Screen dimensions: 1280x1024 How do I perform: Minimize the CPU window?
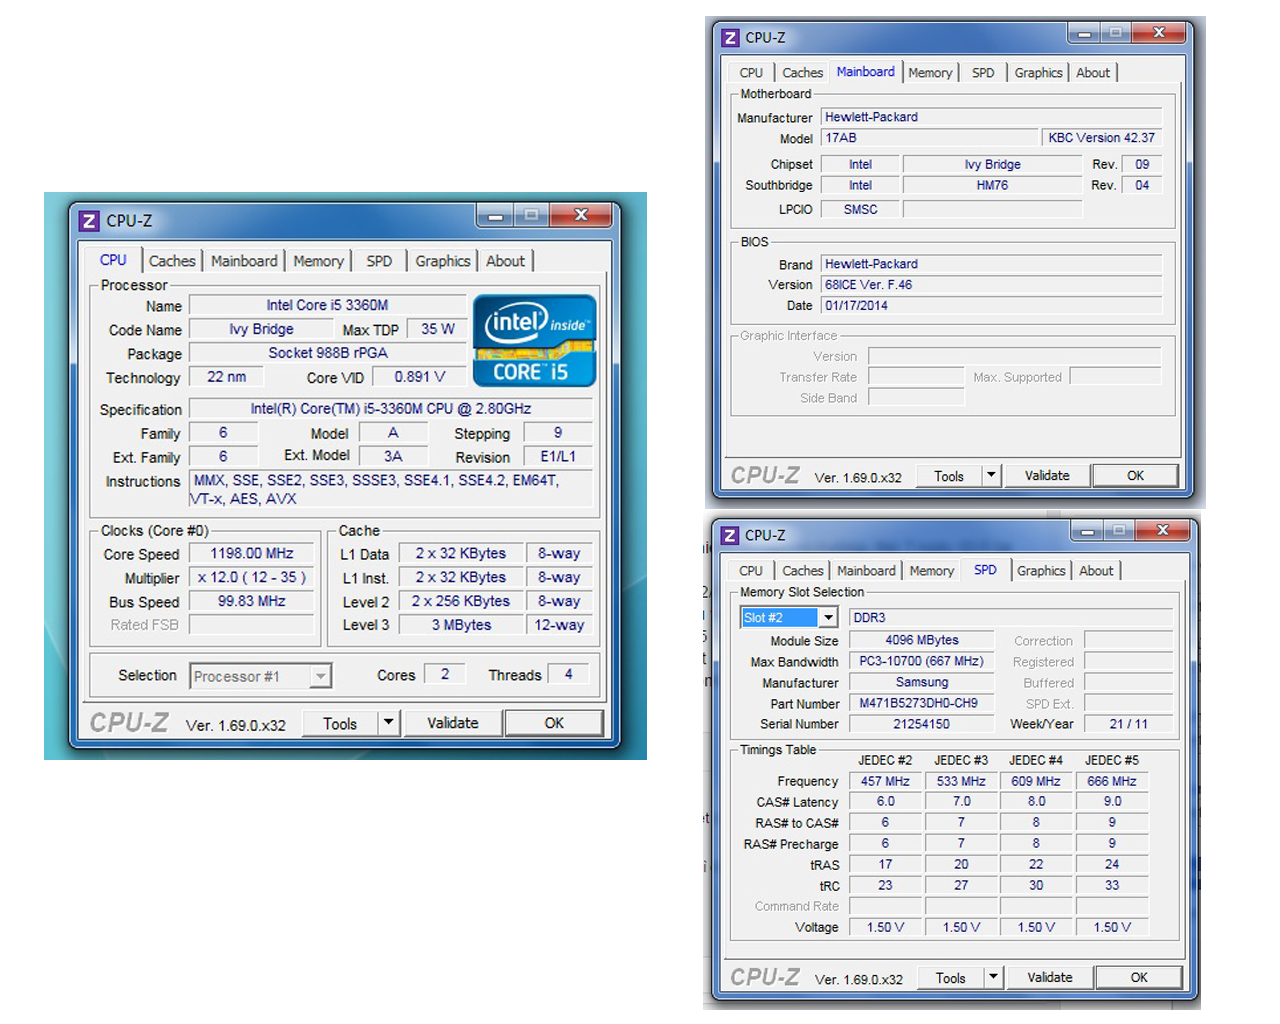click(495, 215)
